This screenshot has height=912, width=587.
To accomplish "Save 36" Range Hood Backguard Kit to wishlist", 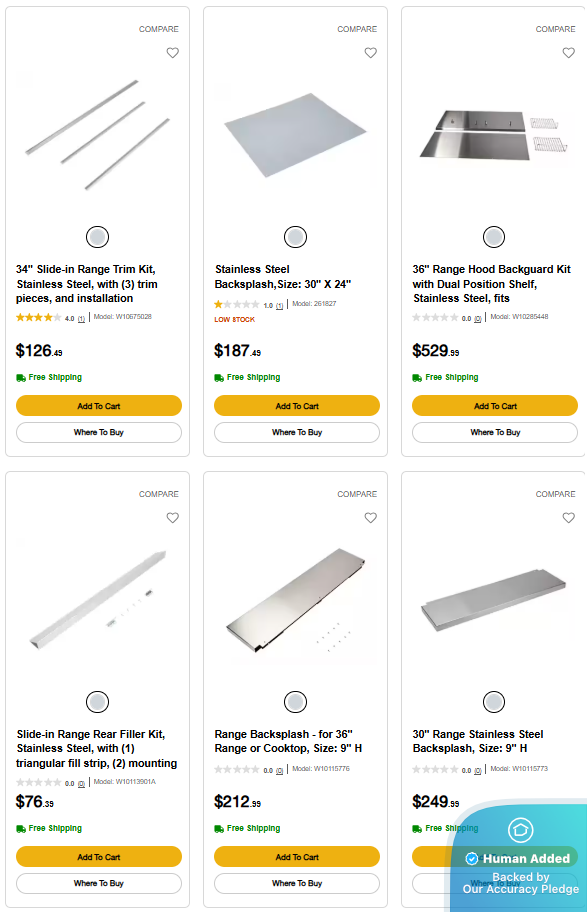I will (x=569, y=53).
